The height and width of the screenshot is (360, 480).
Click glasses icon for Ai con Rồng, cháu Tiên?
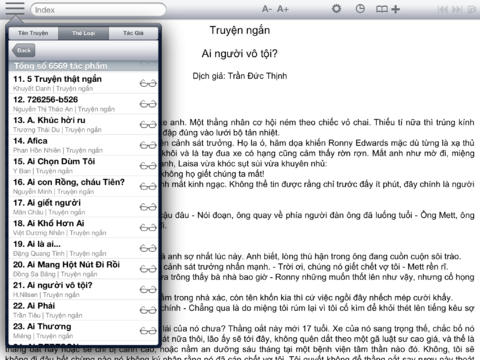click(x=148, y=186)
